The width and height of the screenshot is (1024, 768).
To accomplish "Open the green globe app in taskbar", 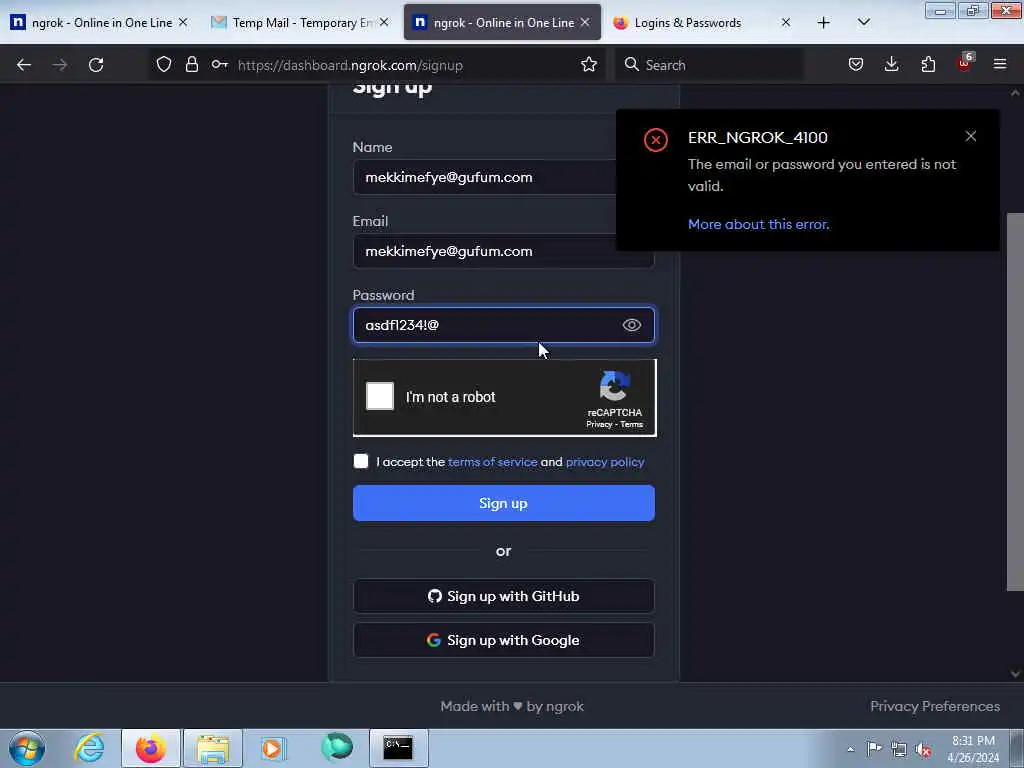I will [x=336, y=747].
